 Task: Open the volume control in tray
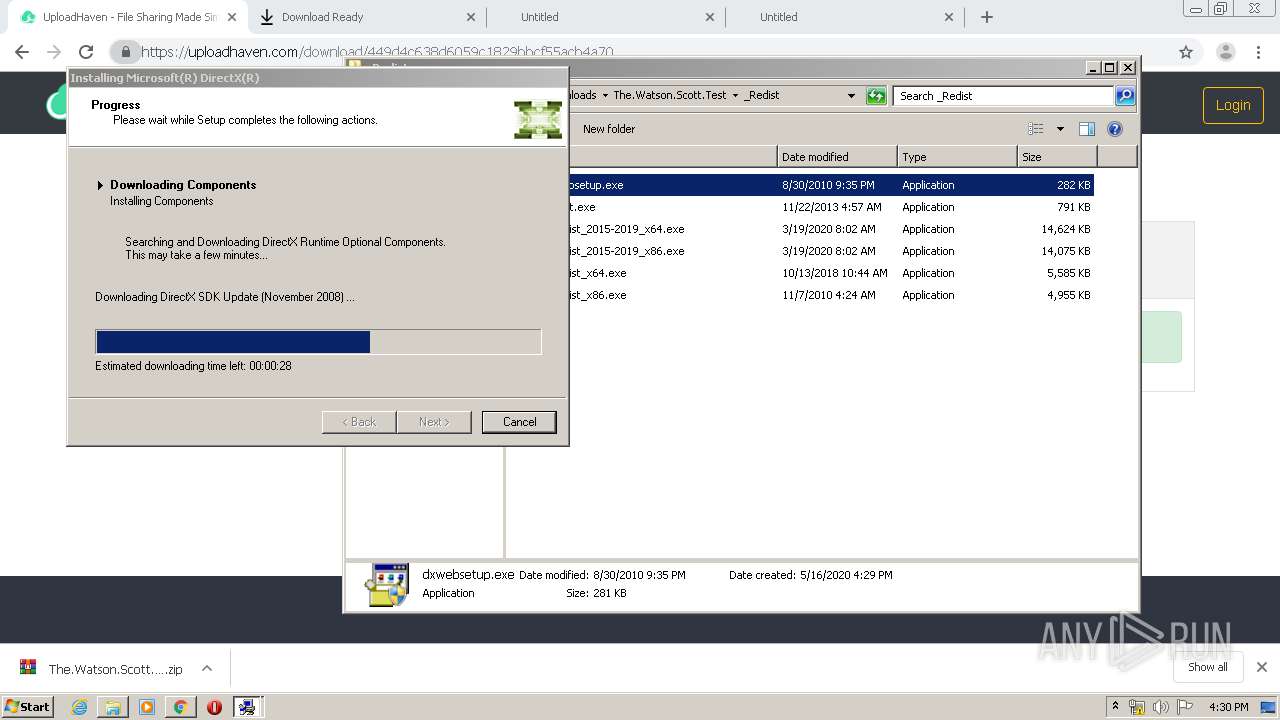pyautogui.click(x=1161, y=707)
